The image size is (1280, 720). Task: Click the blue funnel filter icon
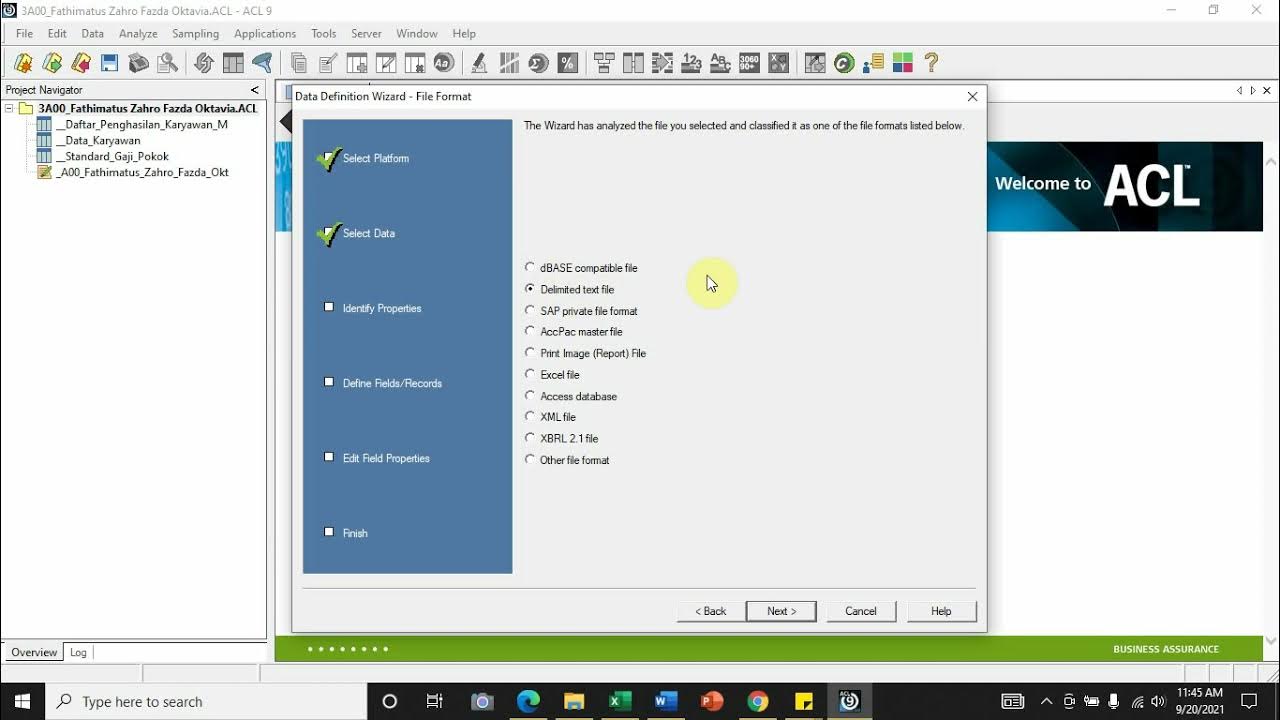262,63
